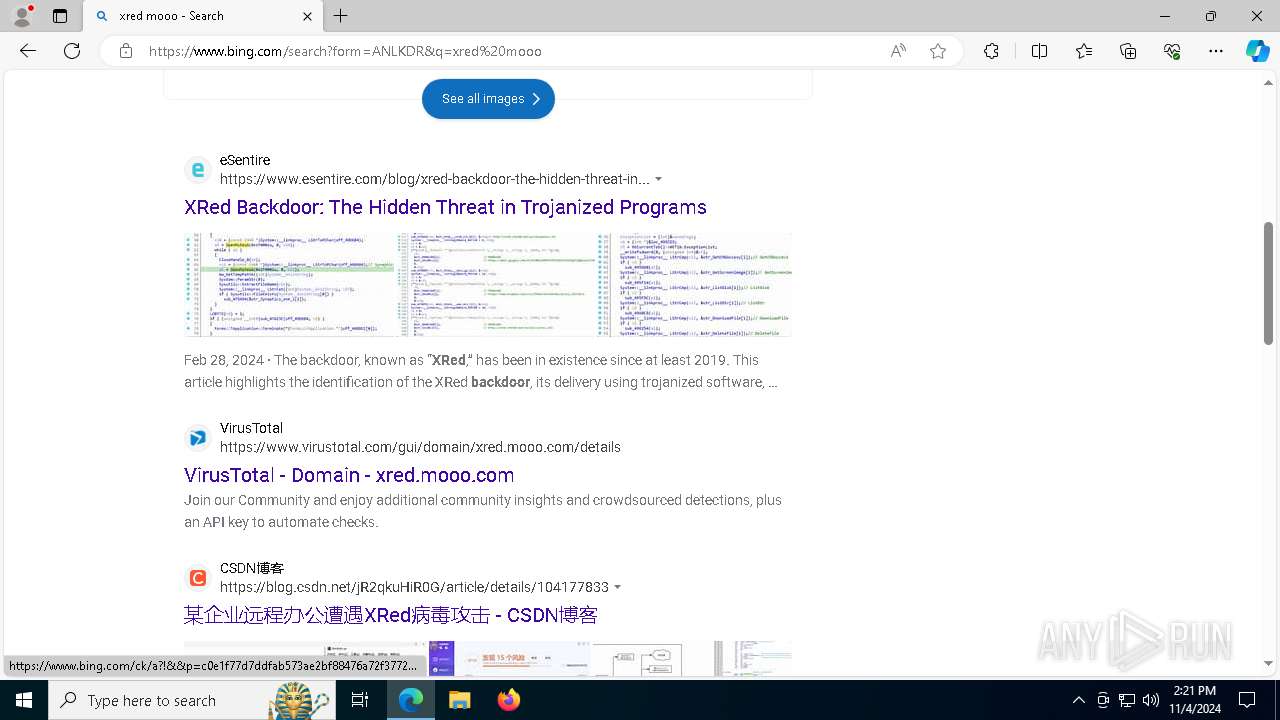Open network tray icon
Viewport: 1280px width, 720px height.
click(x=1127, y=700)
